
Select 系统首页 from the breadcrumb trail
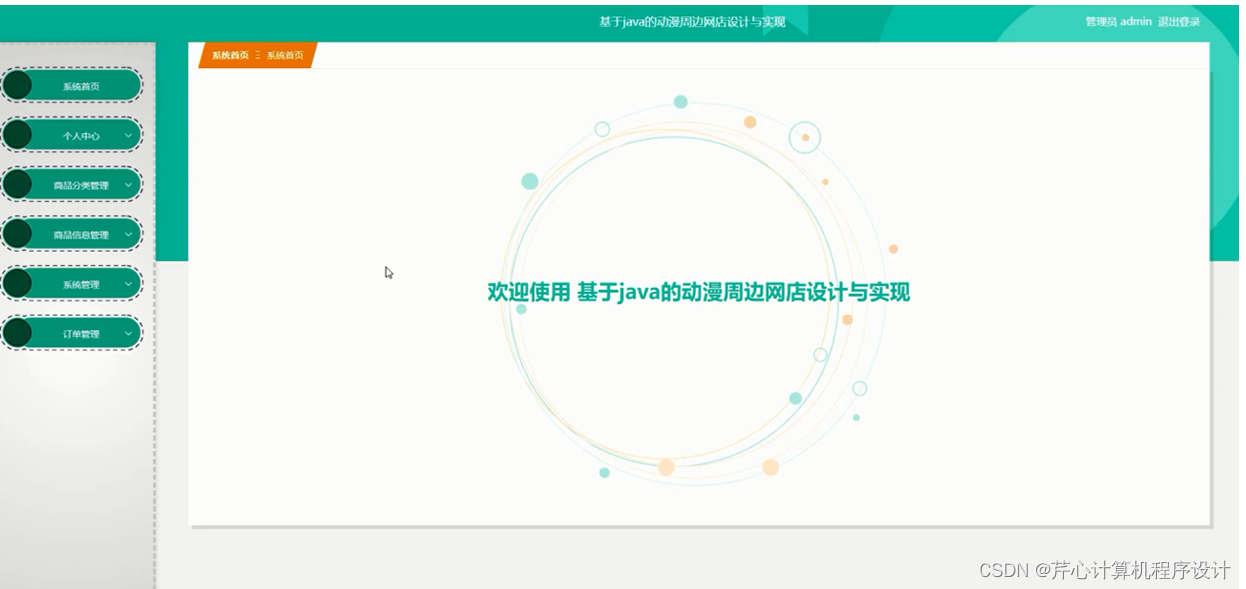[283, 56]
